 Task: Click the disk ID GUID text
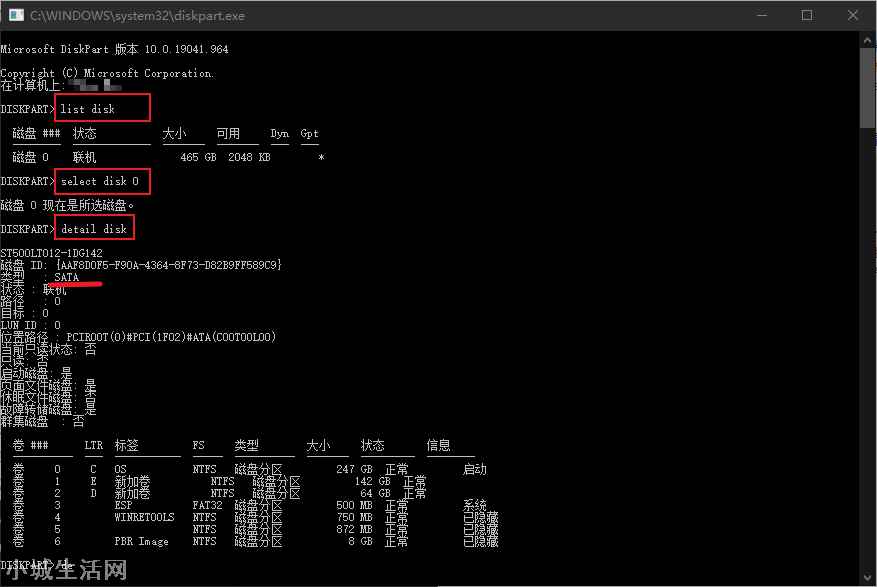coord(169,264)
